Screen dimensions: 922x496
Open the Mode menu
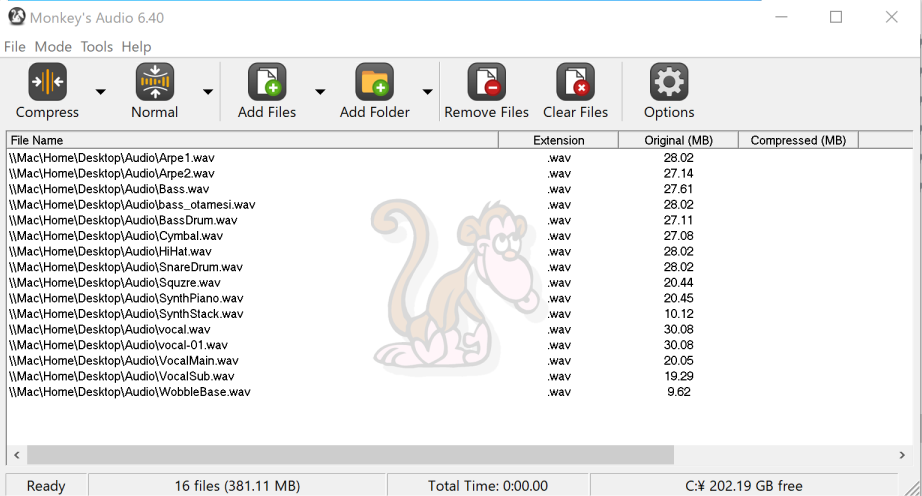53,46
